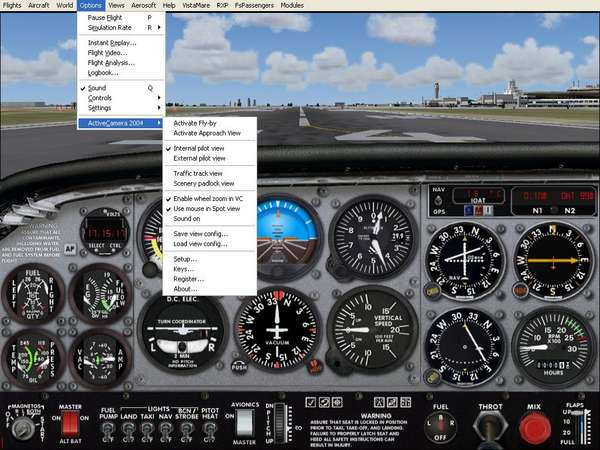Open the Flights menu
The image size is (600, 450).
pos(12,5)
